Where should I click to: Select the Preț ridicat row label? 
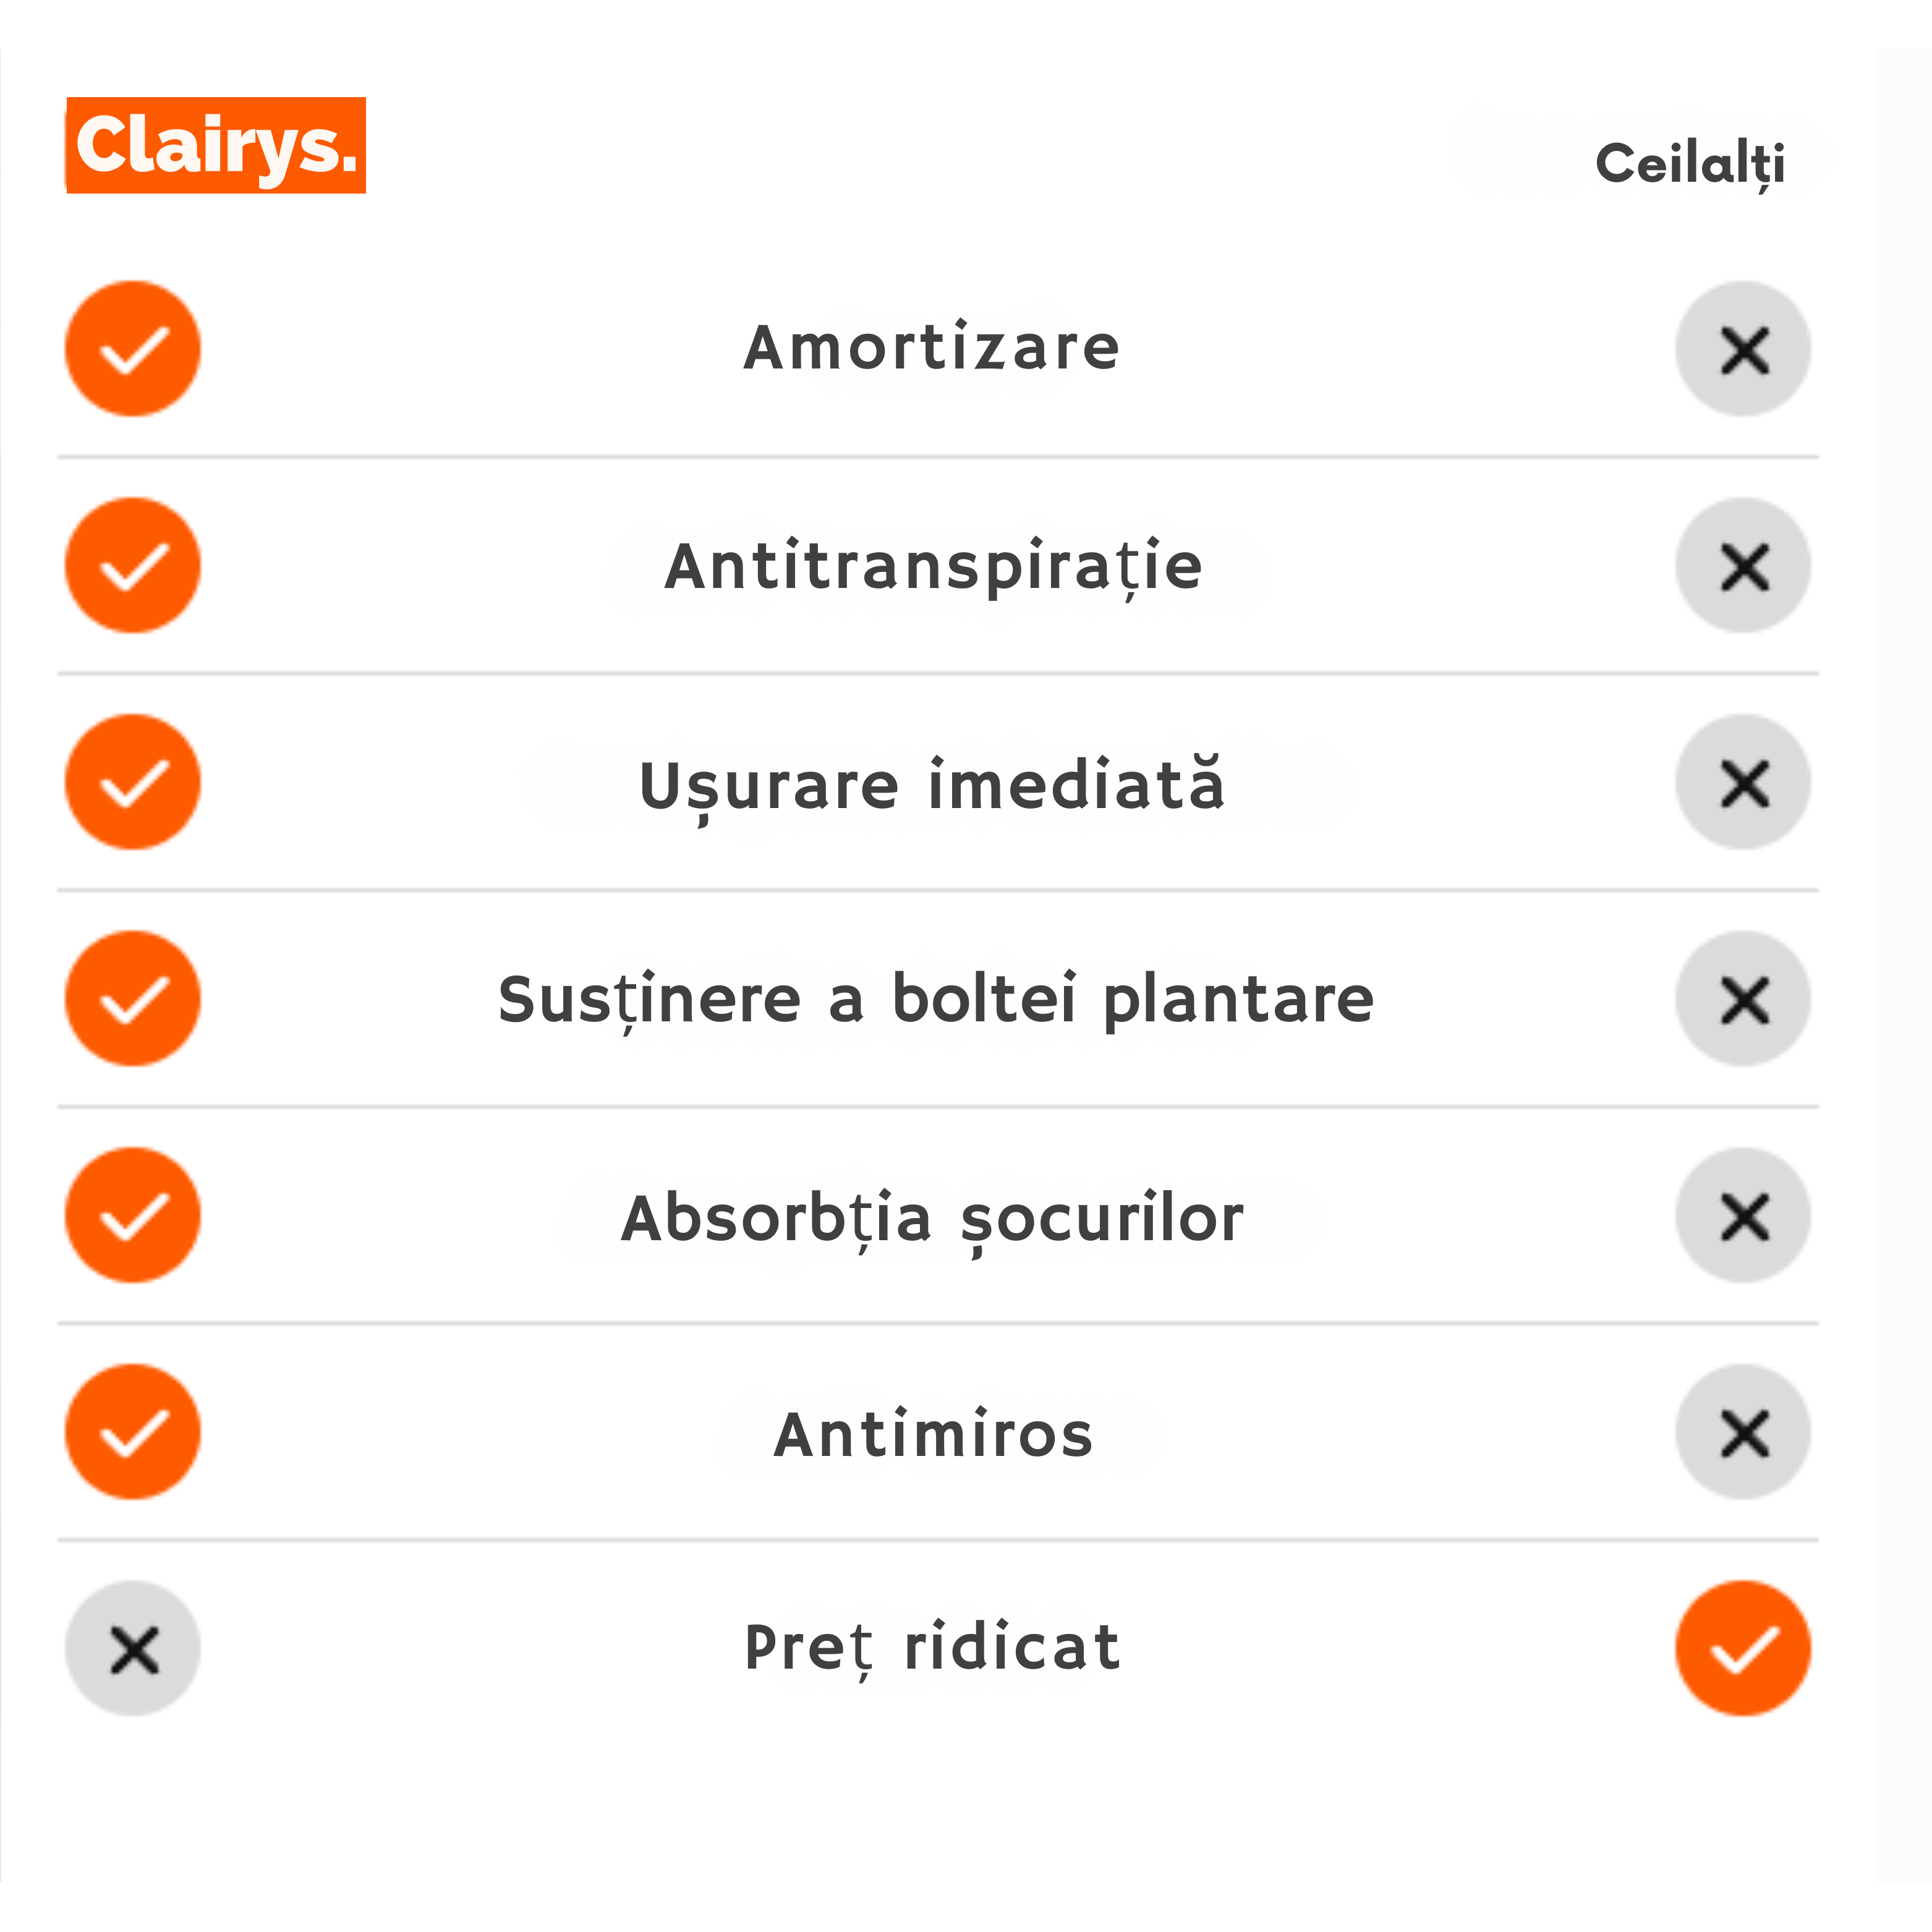click(x=932, y=1648)
